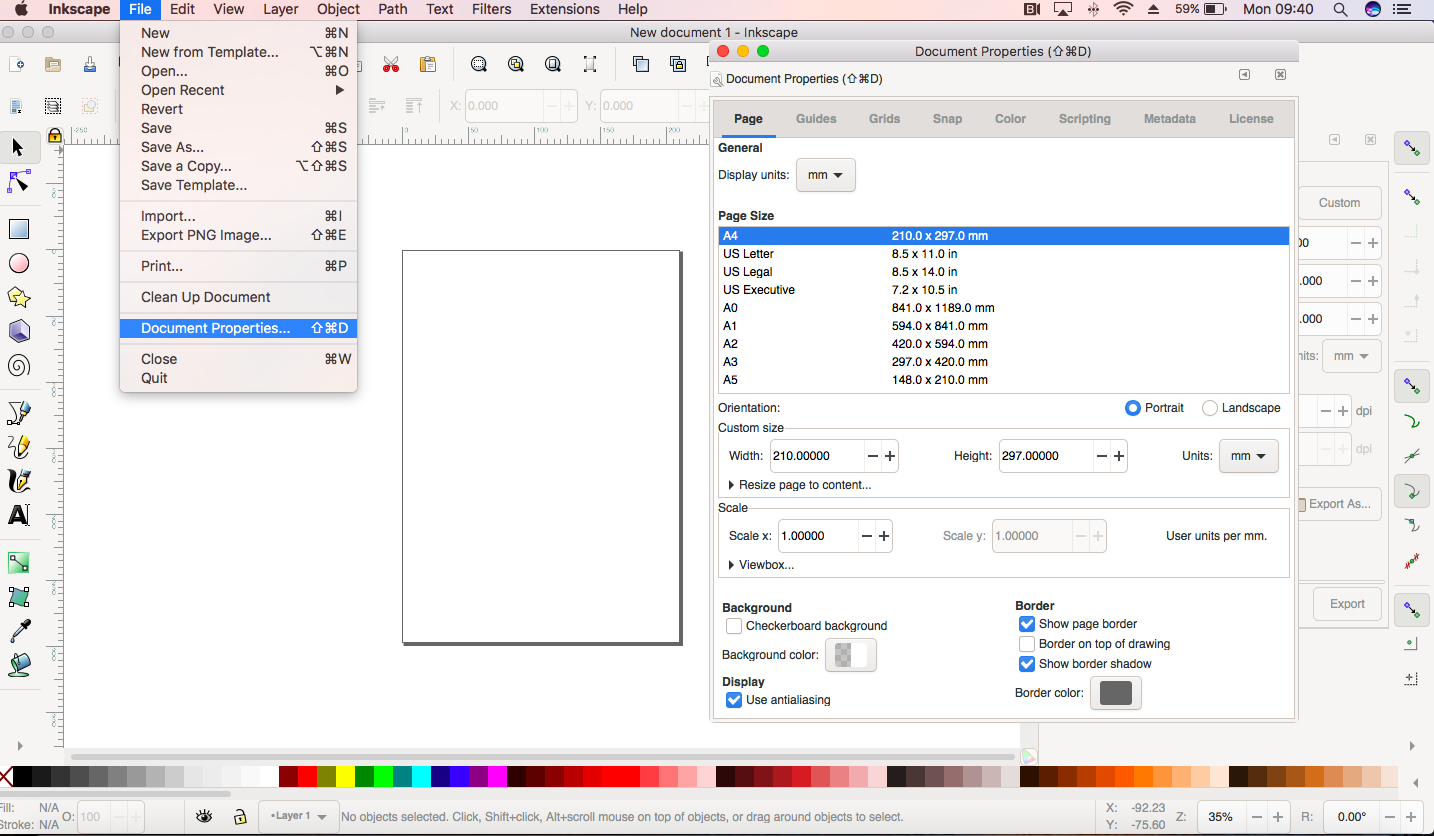Select Landscape orientation radio button
This screenshot has height=836, width=1434.
coord(1210,408)
